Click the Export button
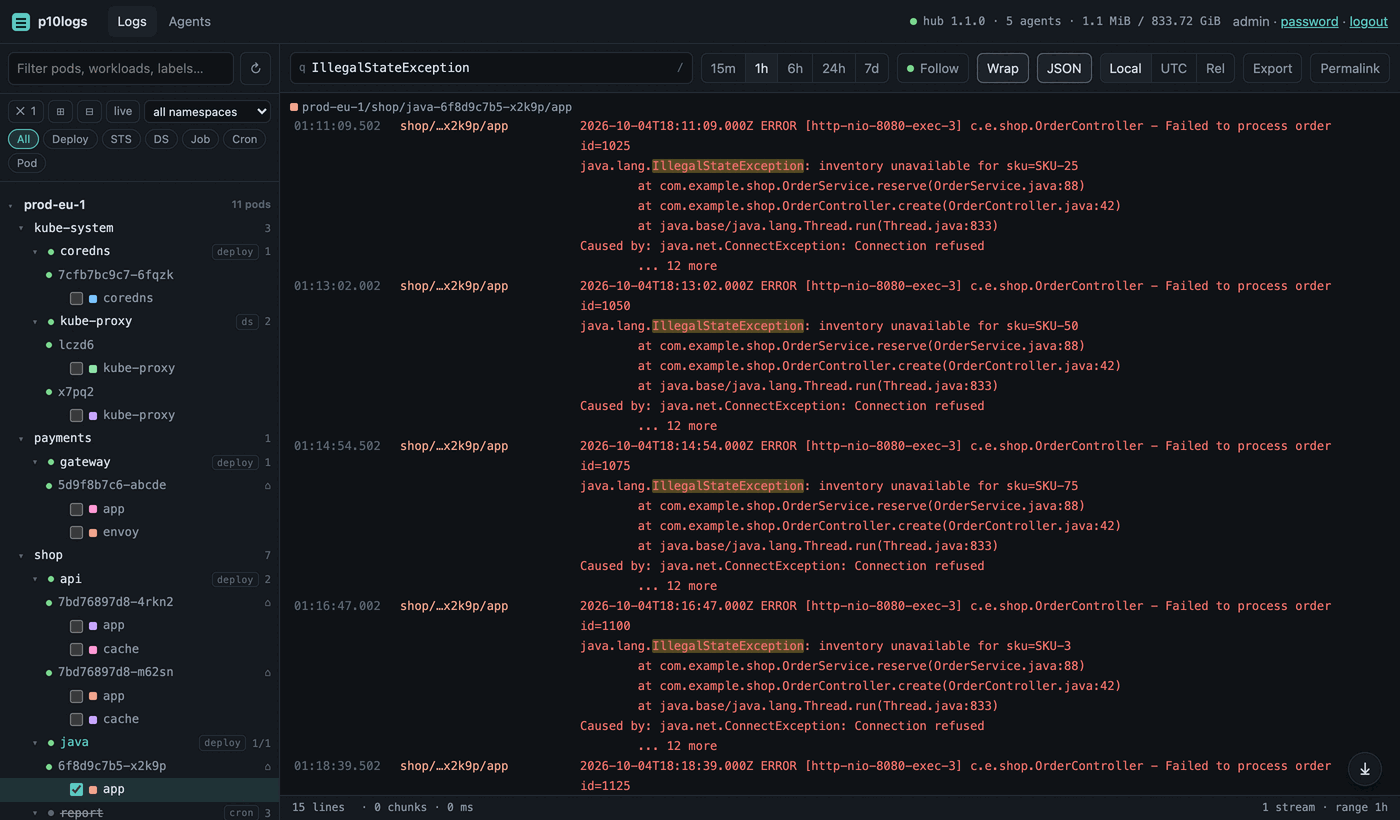This screenshot has height=820, width=1400. coord(1272,68)
